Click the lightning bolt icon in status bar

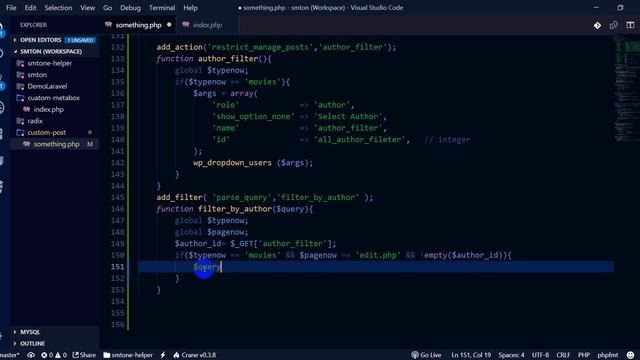tap(163, 355)
